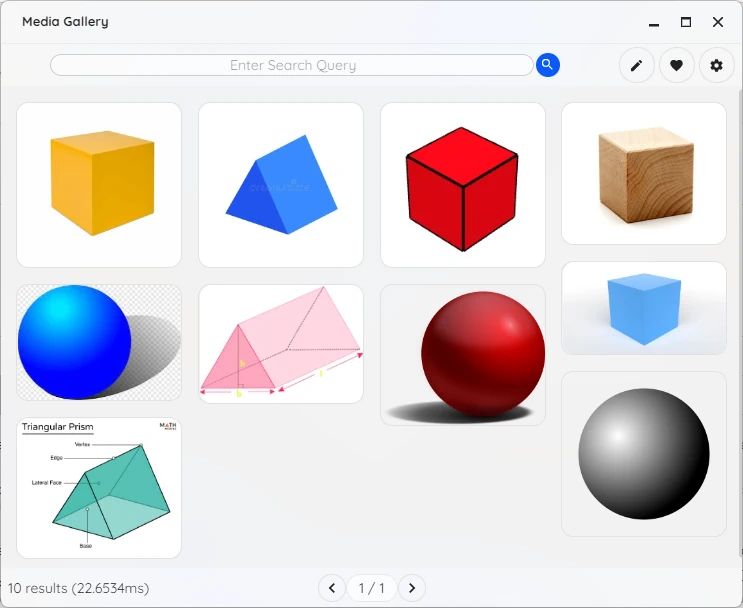Minimize the Media Gallery window
Viewport: 743px width, 608px height.
654,22
